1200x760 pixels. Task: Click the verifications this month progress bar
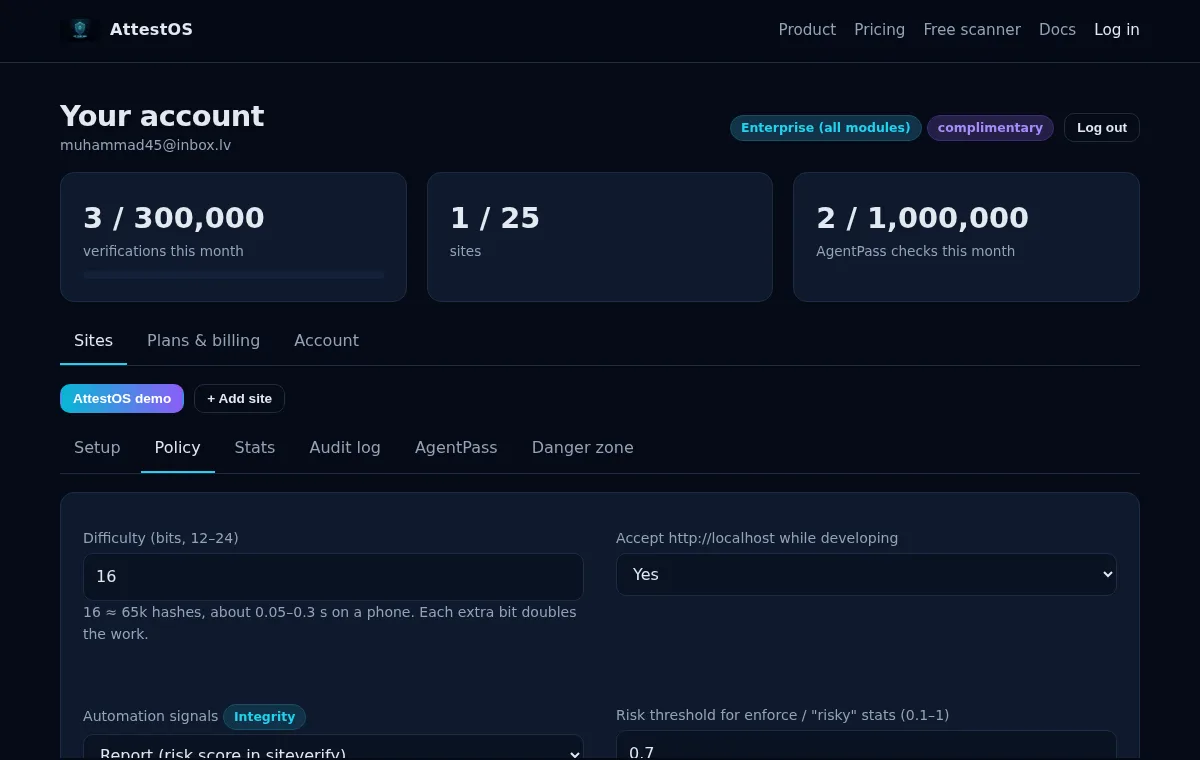[x=234, y=275]
